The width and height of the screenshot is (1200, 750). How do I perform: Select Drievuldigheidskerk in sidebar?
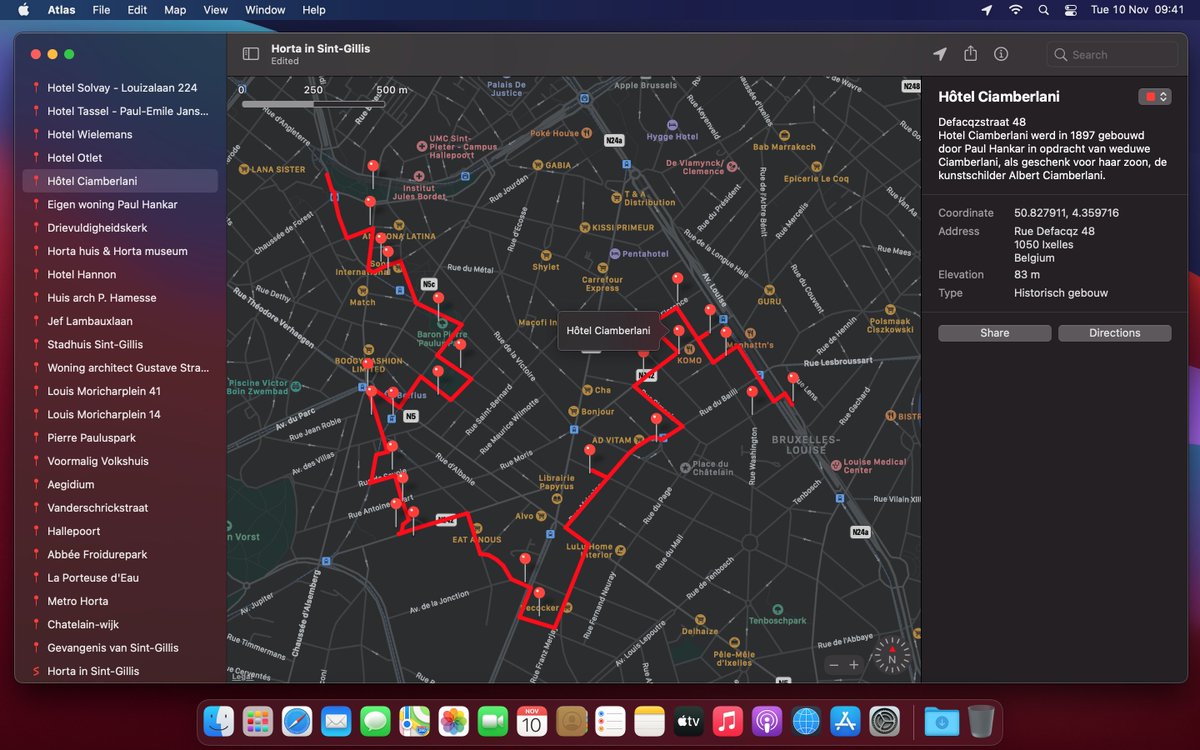click(120, 228)
